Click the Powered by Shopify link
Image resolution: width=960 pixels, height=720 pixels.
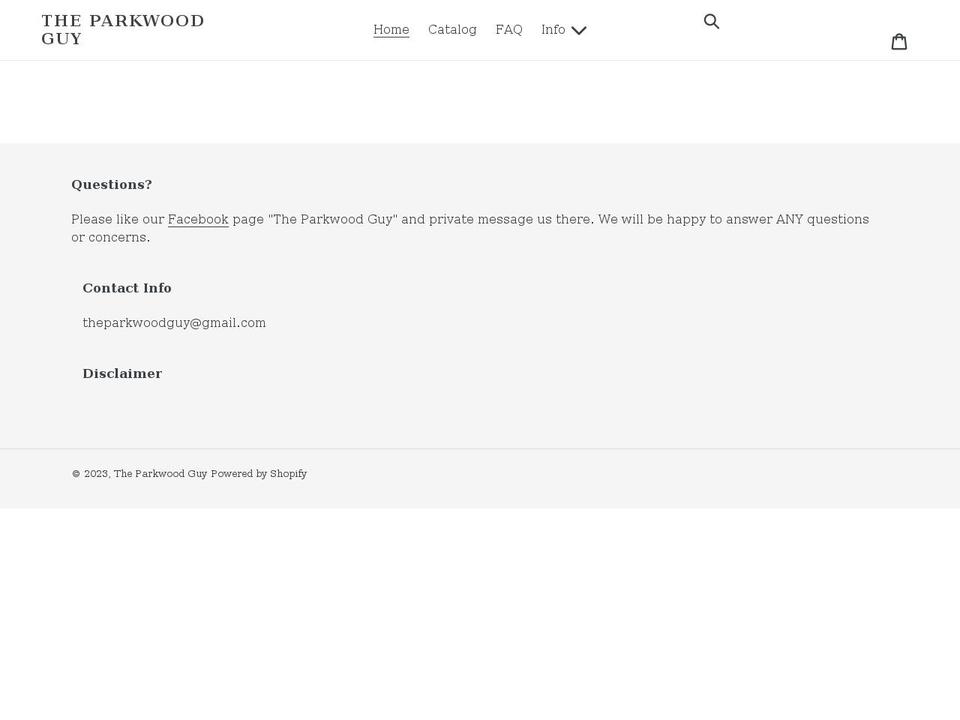(x=258, y=473)
